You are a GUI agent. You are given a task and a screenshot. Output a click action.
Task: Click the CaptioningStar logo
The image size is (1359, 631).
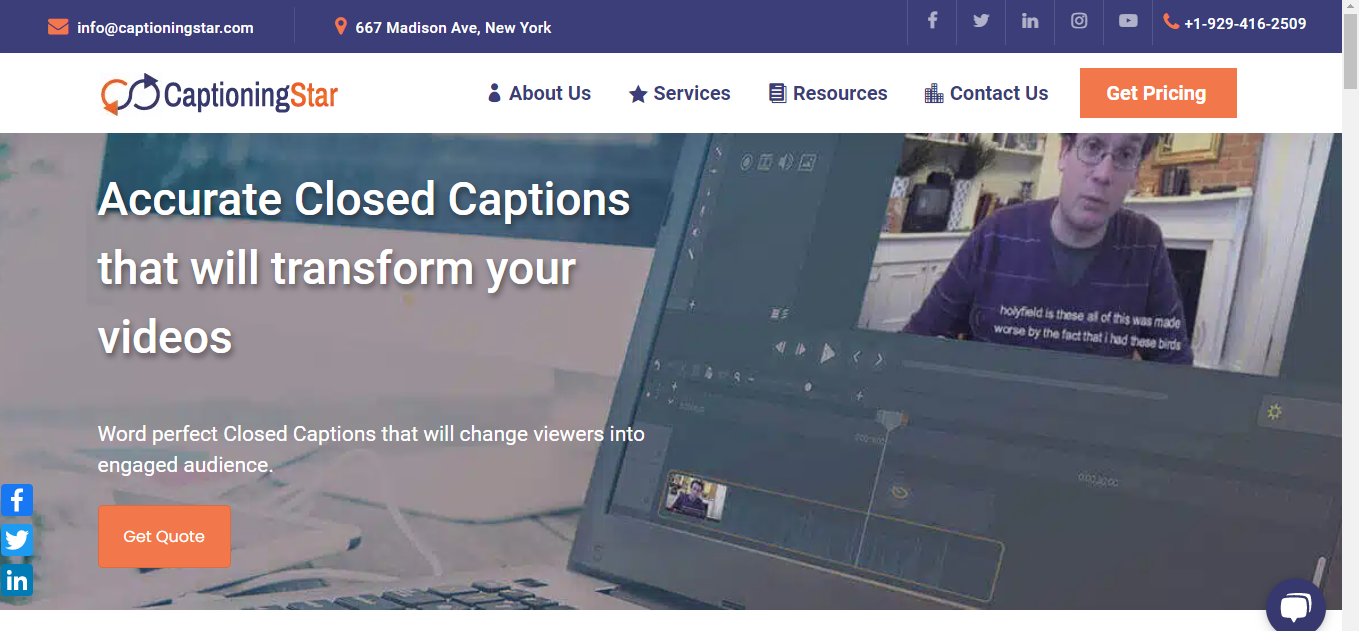coord(219,94)
